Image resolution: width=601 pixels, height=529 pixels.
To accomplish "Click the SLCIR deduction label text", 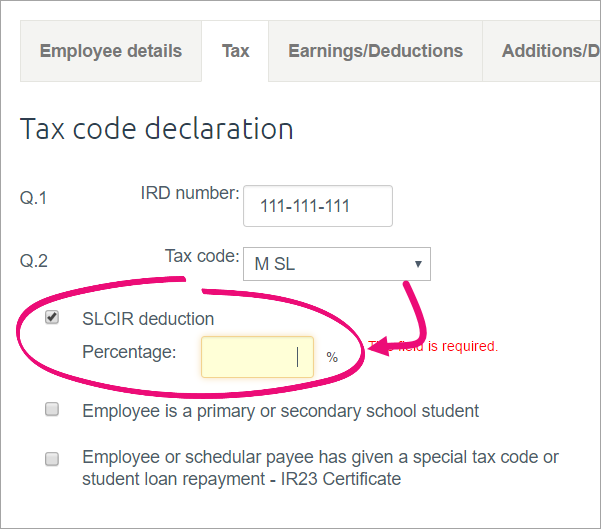I will pos(148,319).
